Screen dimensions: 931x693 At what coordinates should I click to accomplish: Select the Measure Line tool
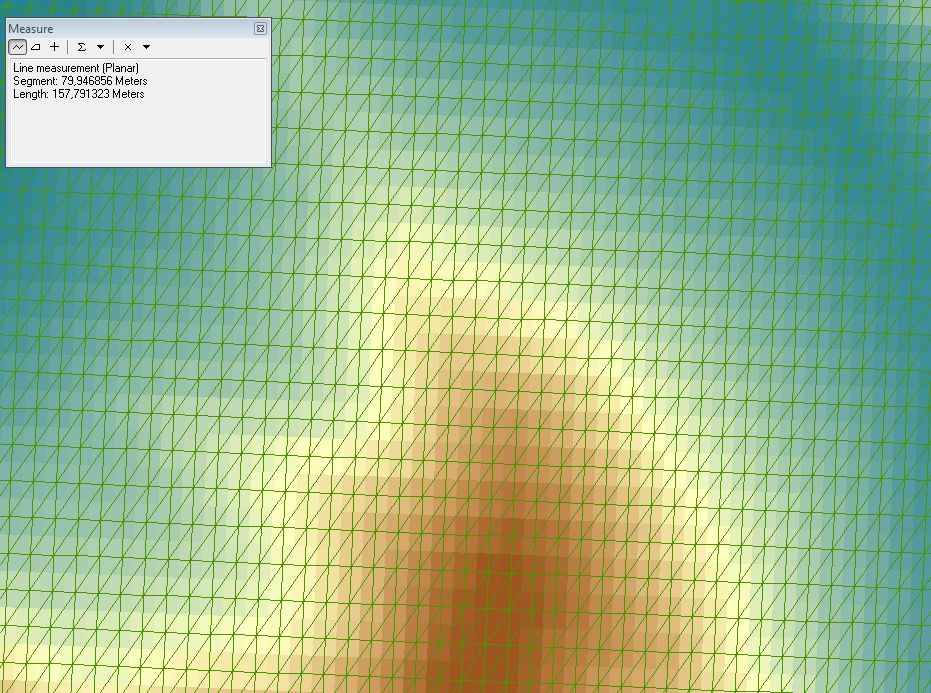click(x=18, y=47)
